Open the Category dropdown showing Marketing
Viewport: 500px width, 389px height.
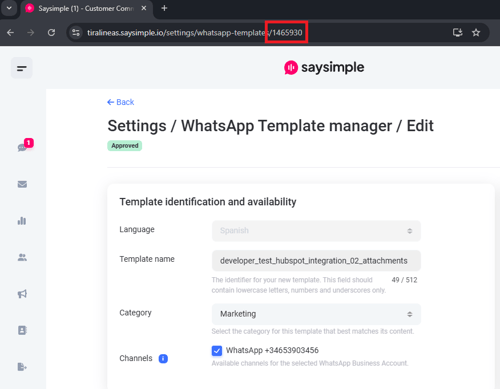tap(316, 314)
